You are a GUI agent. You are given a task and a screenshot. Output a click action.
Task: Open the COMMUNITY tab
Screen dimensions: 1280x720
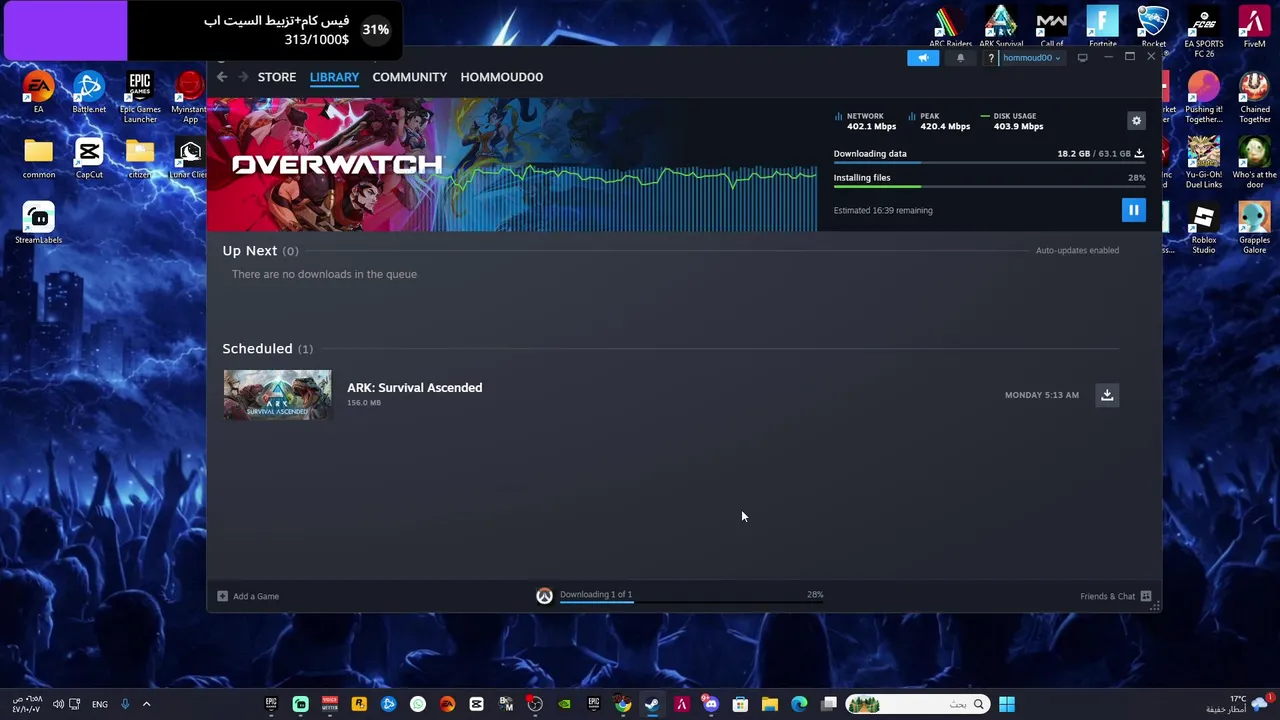(409, 77)
